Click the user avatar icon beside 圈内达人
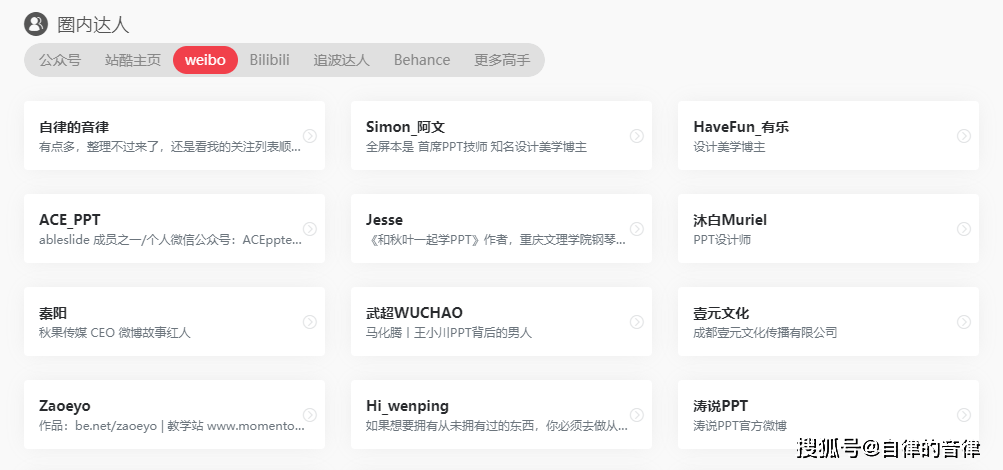Screen dimensions: 1003x470 (36, 24)
